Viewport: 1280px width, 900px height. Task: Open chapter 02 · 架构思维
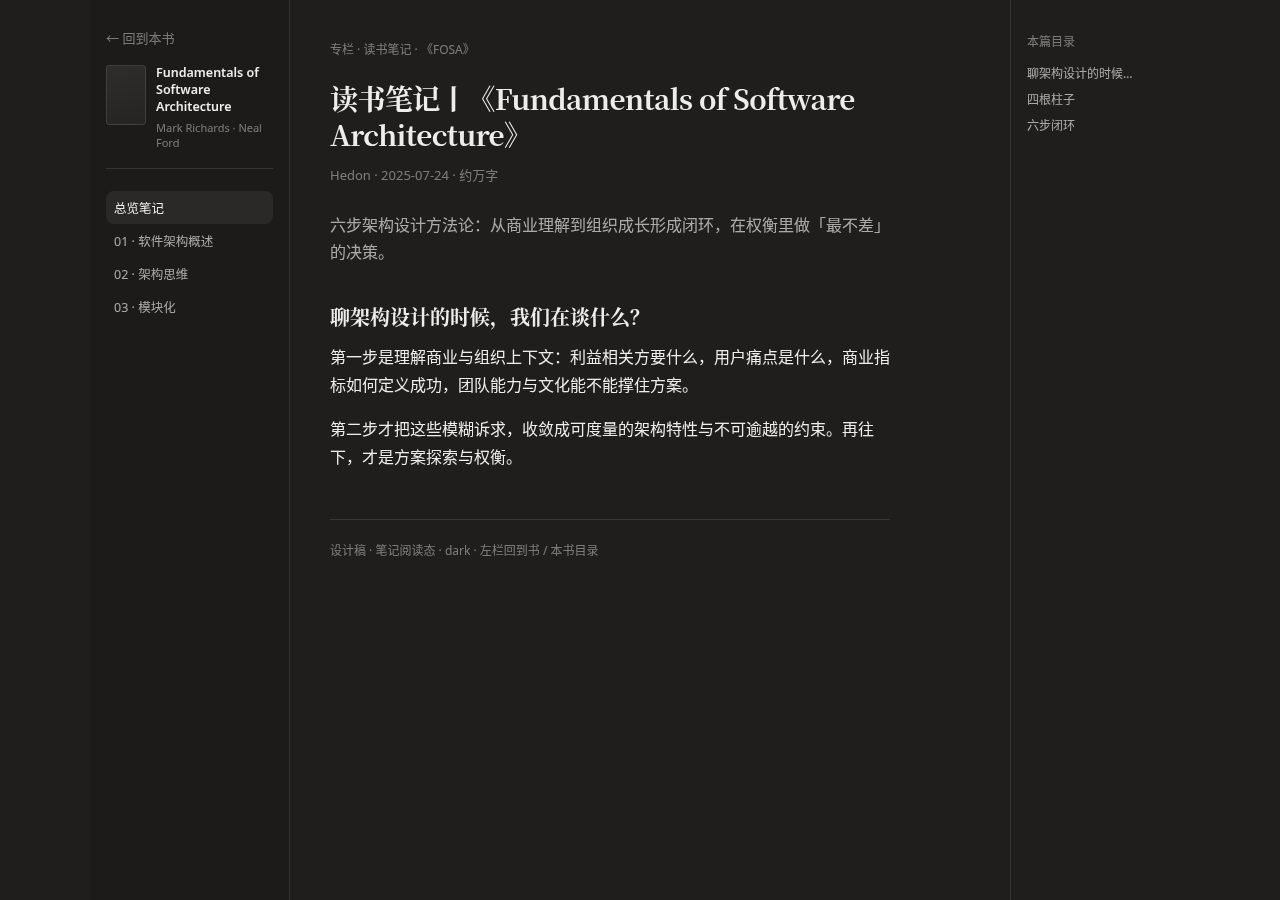point(189,274)
